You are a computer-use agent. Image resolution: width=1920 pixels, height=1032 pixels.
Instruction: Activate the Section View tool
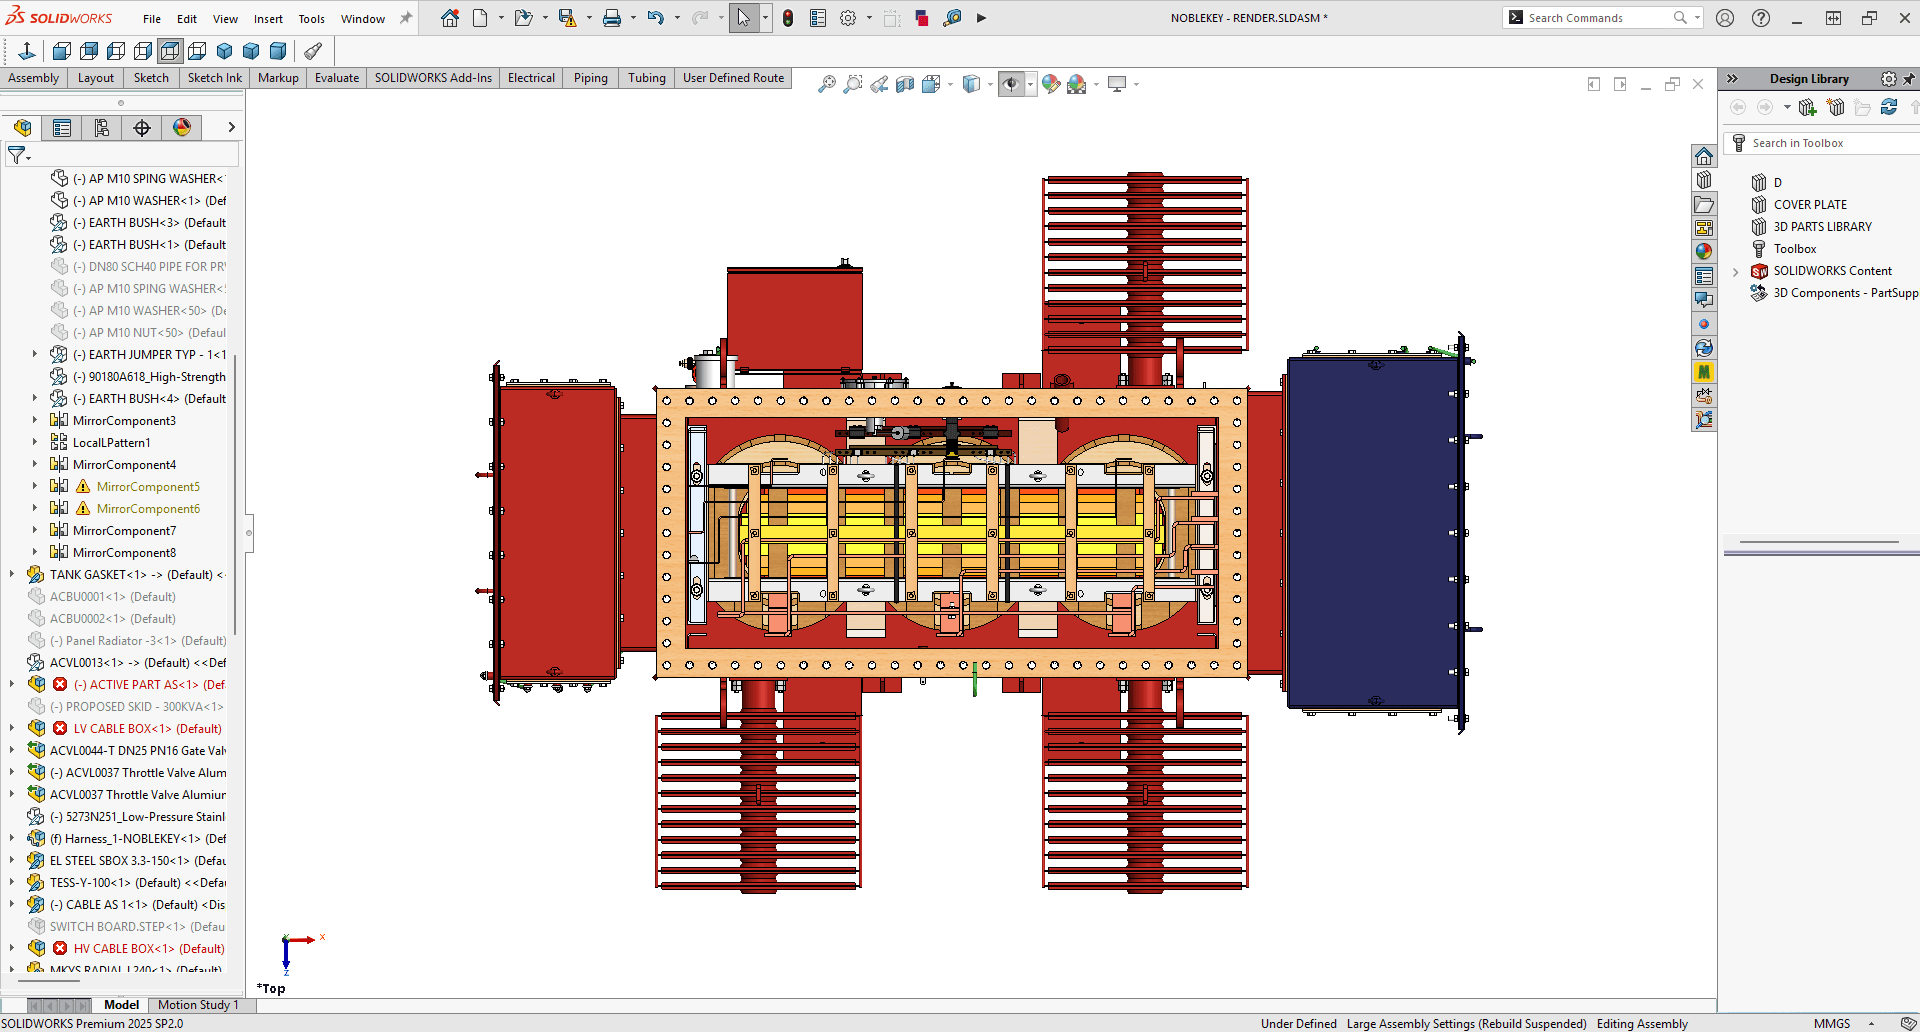(x=906, y=84)
